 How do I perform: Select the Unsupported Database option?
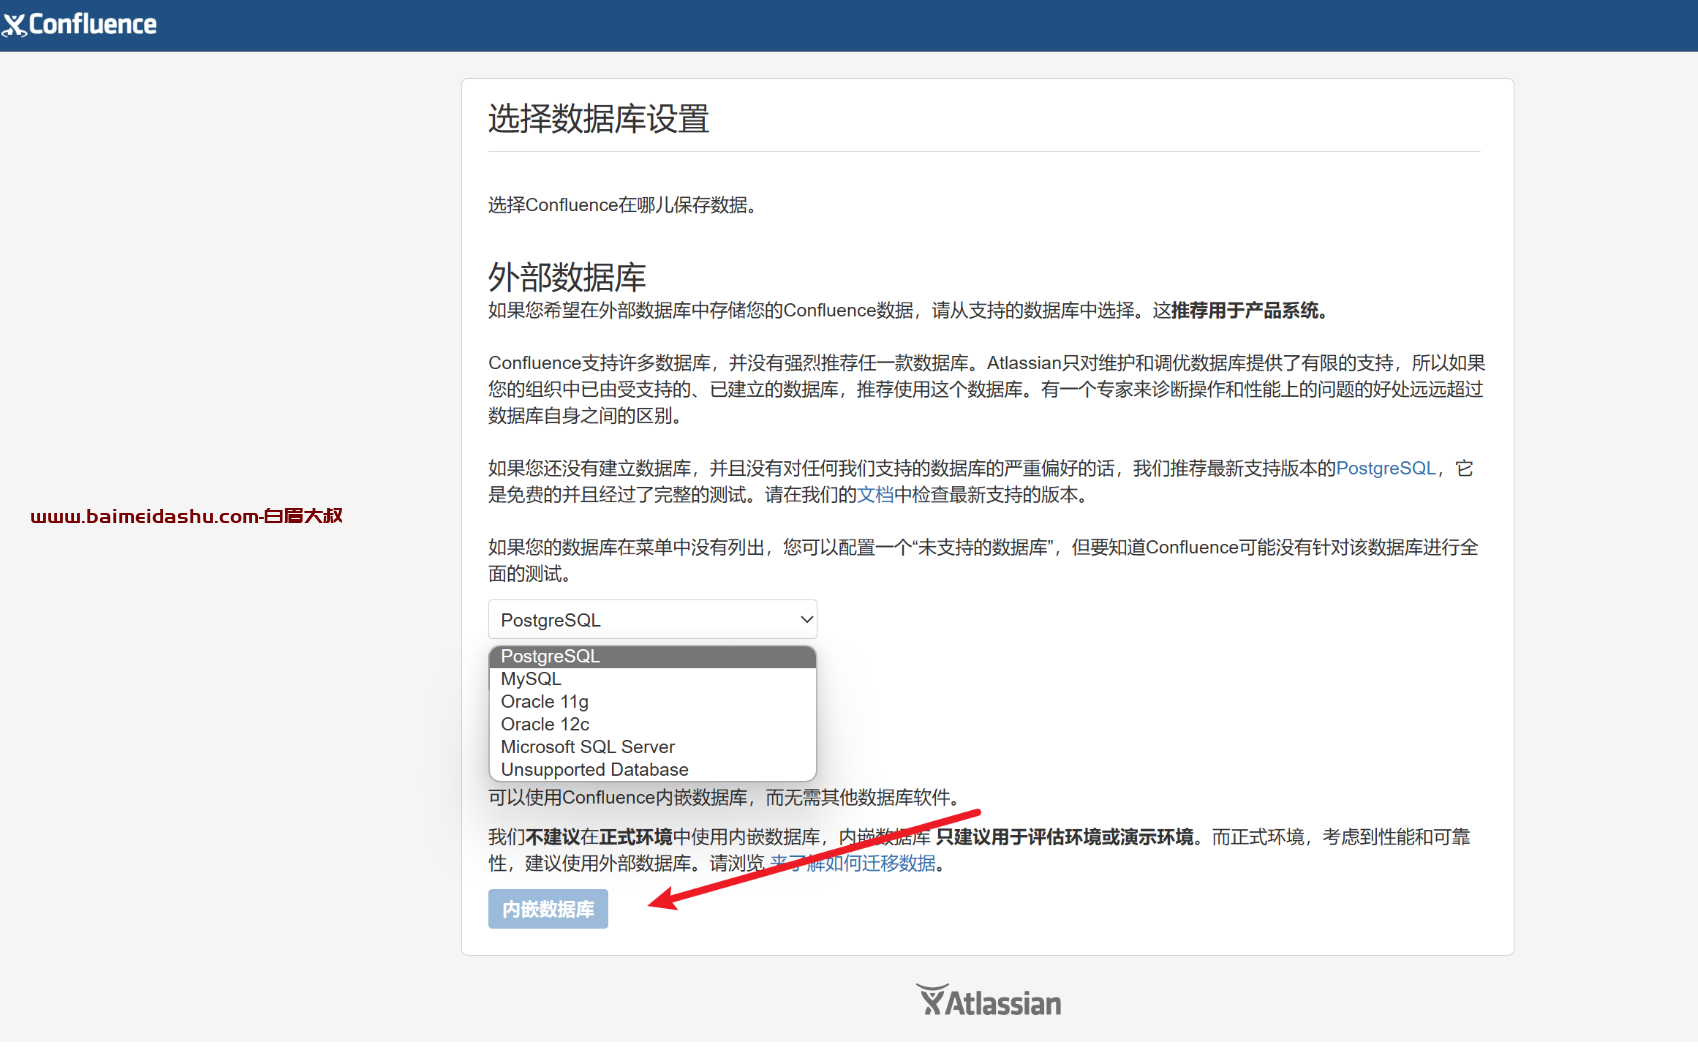(x=652, y=770)
